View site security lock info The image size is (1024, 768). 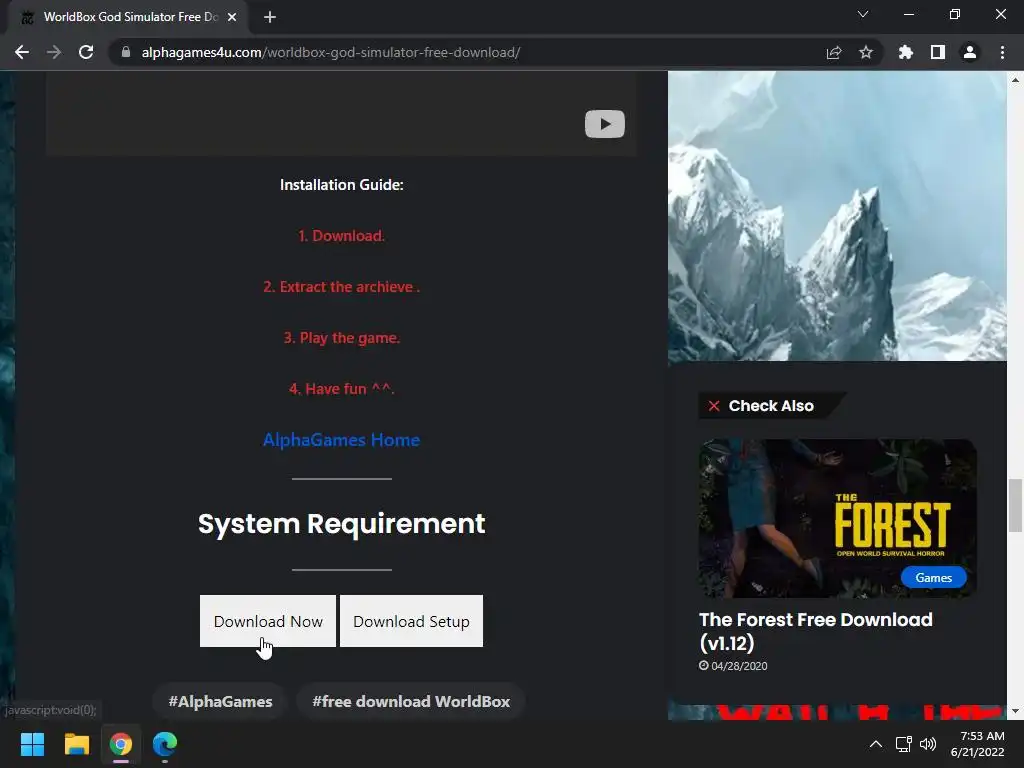coord(126,52)
